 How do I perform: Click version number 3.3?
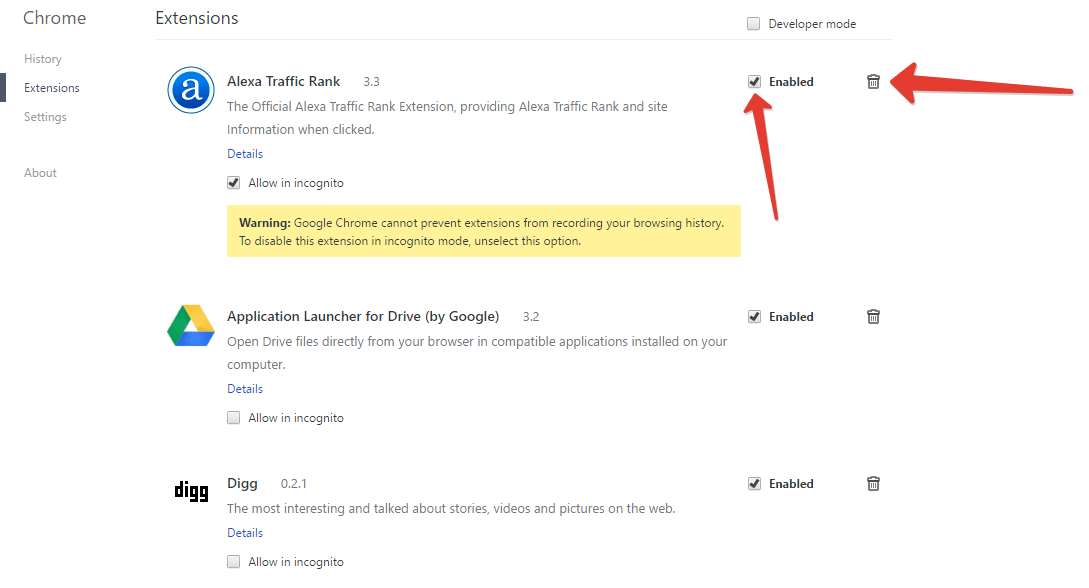coord(372,82)
